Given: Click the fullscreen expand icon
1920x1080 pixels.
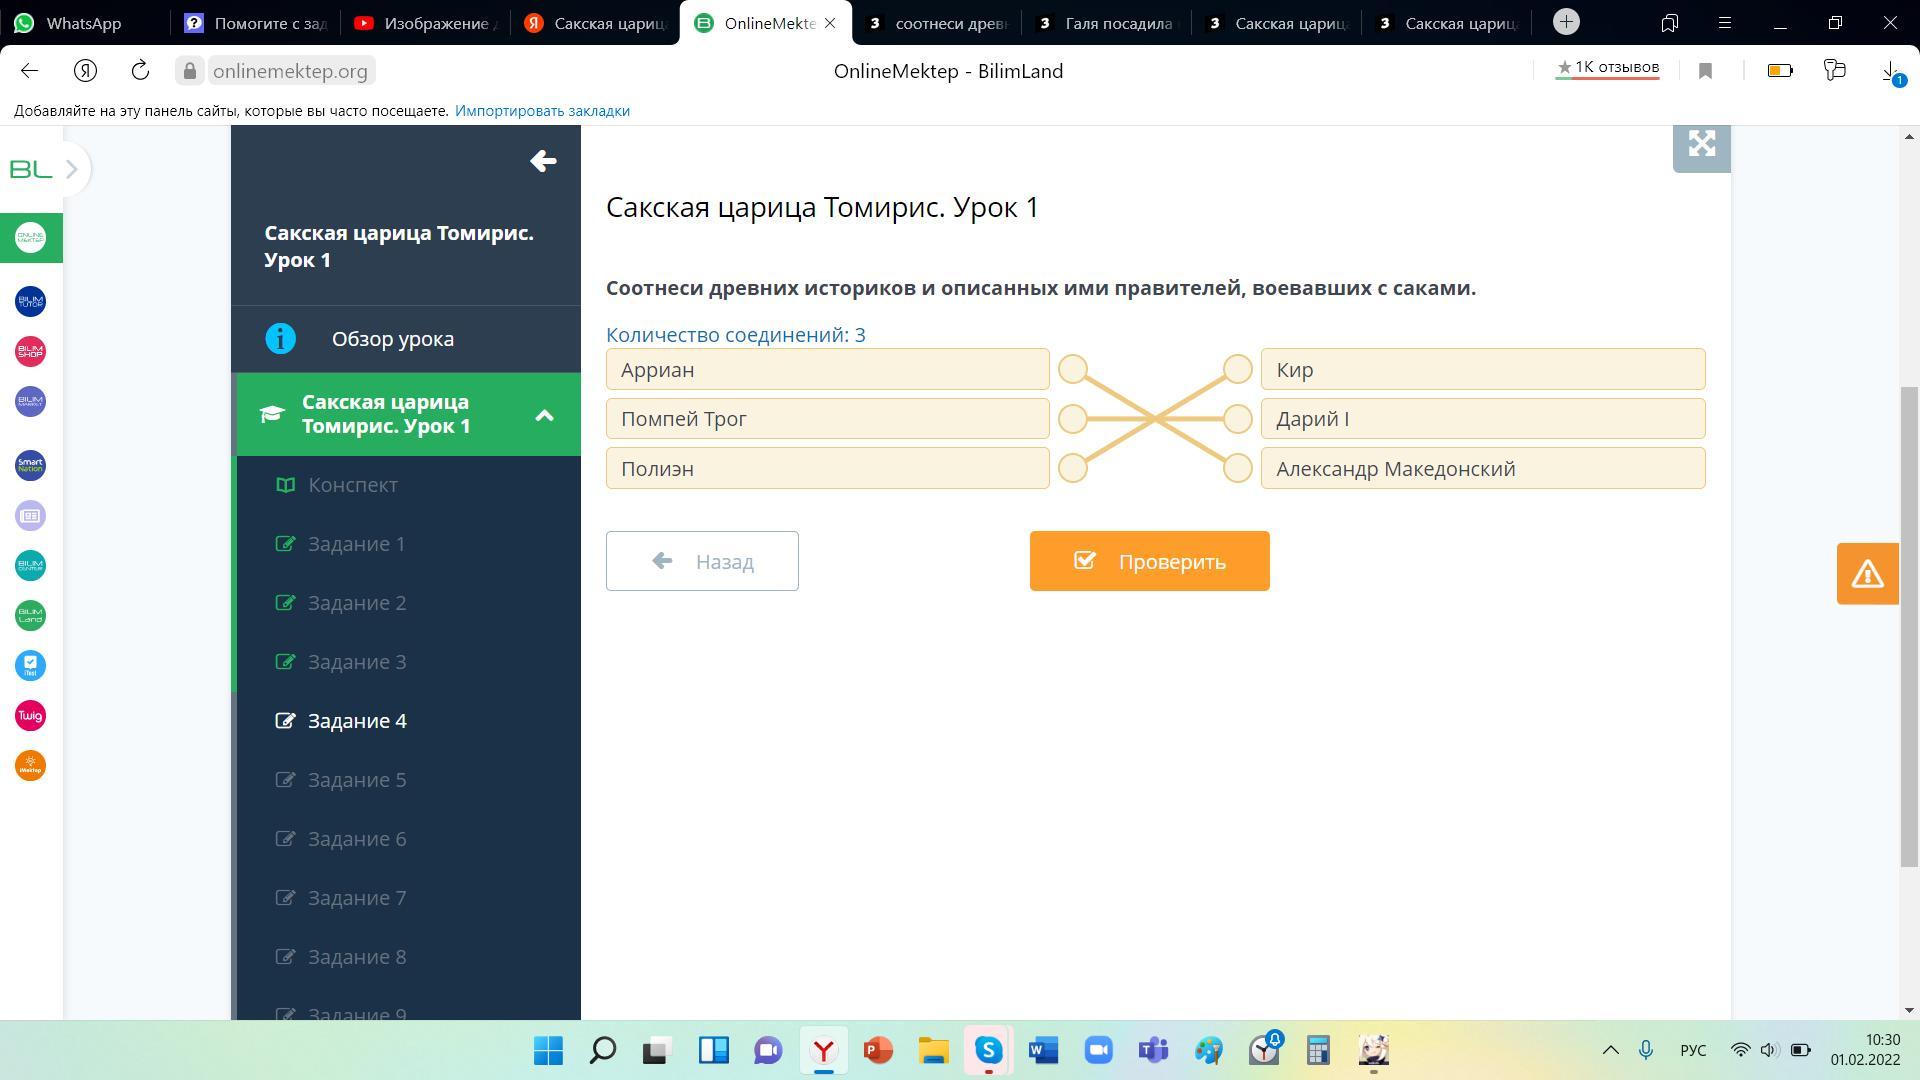Looking at the screenshot, I should (1701, 144).
